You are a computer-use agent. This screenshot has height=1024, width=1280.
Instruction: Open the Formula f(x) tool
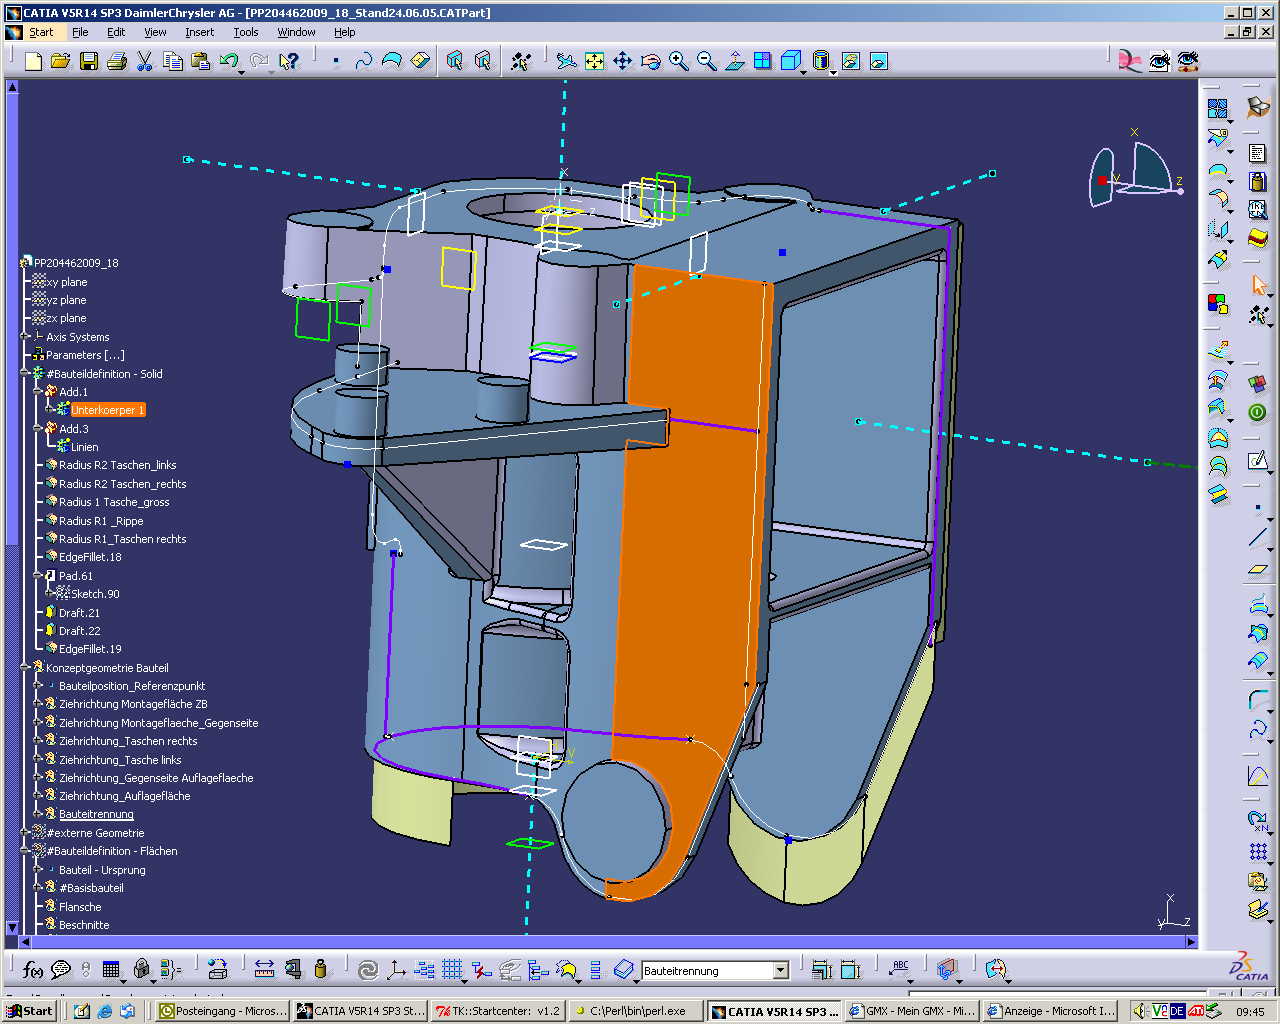point(33,969)
